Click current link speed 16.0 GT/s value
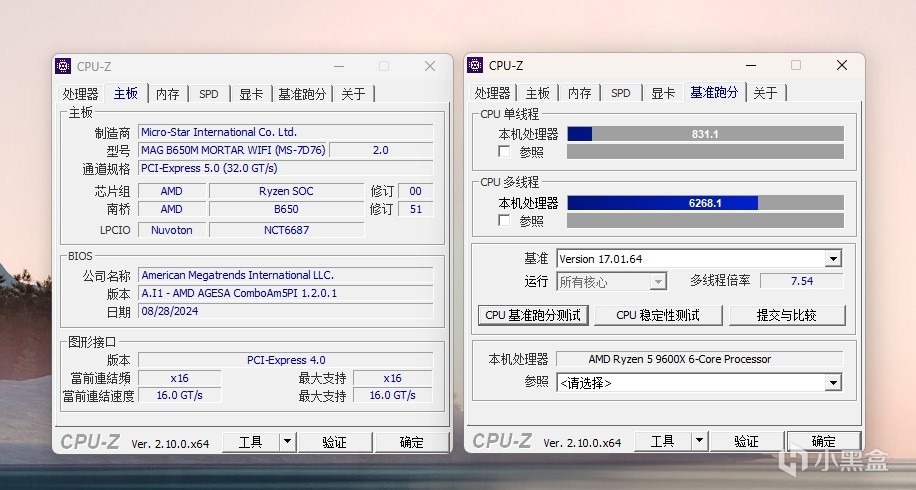 point(179,395)
